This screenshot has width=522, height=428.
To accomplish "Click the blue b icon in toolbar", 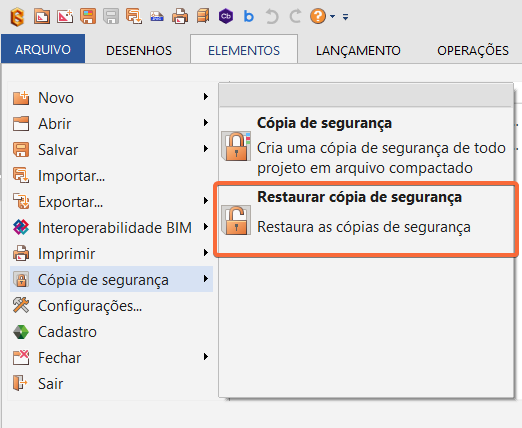I will (x=249, y=16).
